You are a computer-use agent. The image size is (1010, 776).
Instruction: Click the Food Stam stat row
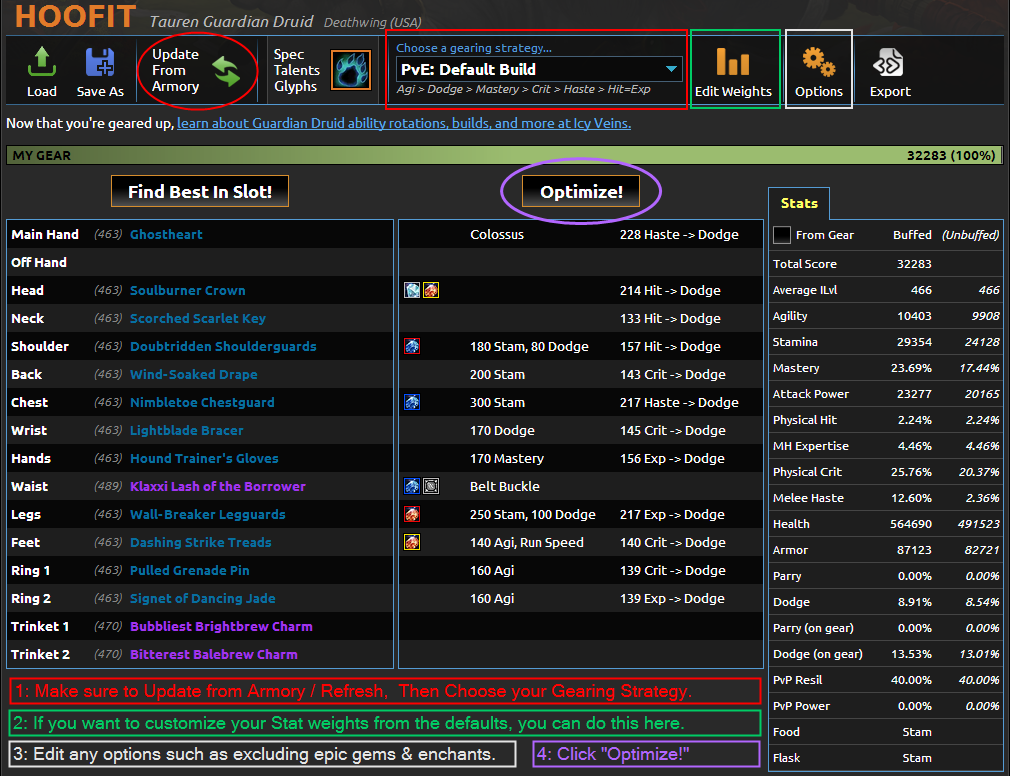[886, 732]
